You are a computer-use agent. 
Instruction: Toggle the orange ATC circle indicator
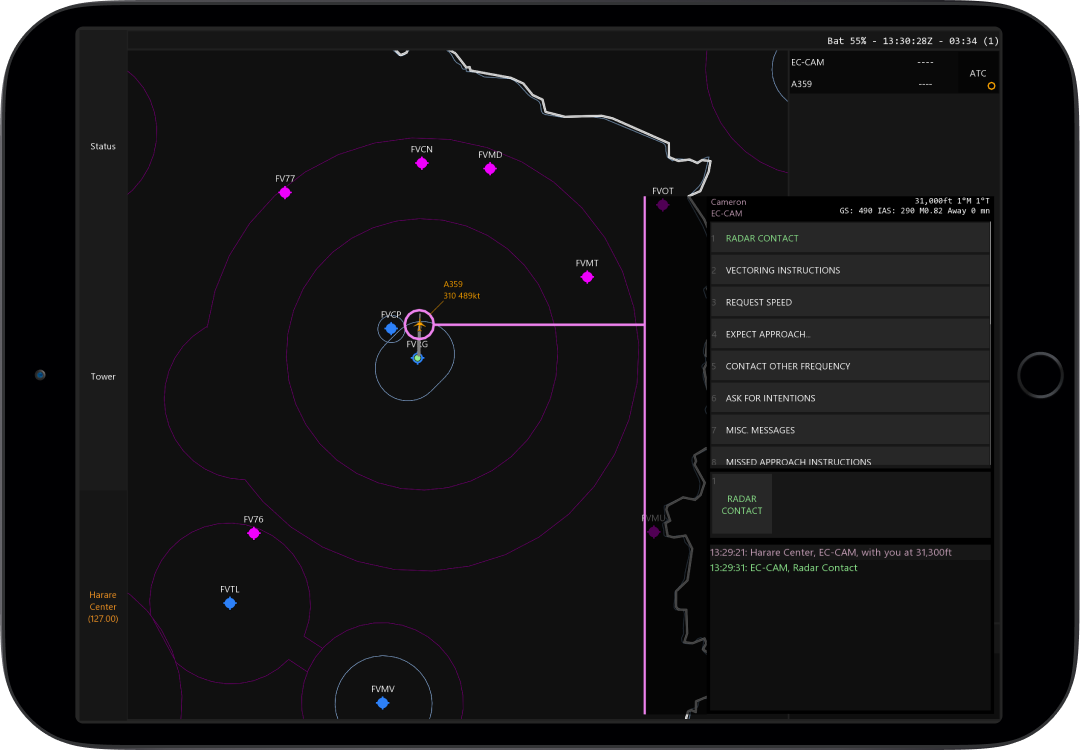(x=991, y=86)
